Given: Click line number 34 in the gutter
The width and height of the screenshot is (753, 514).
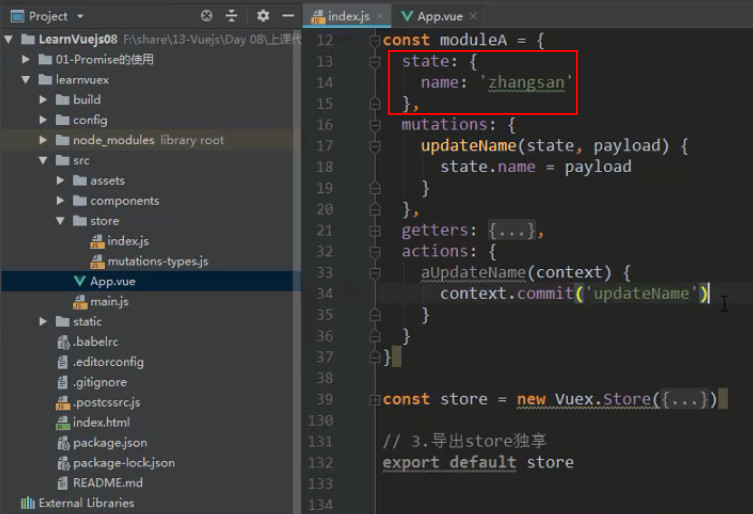Looking at the screenshot, I should pyautogui.click(x=325, y=294).
